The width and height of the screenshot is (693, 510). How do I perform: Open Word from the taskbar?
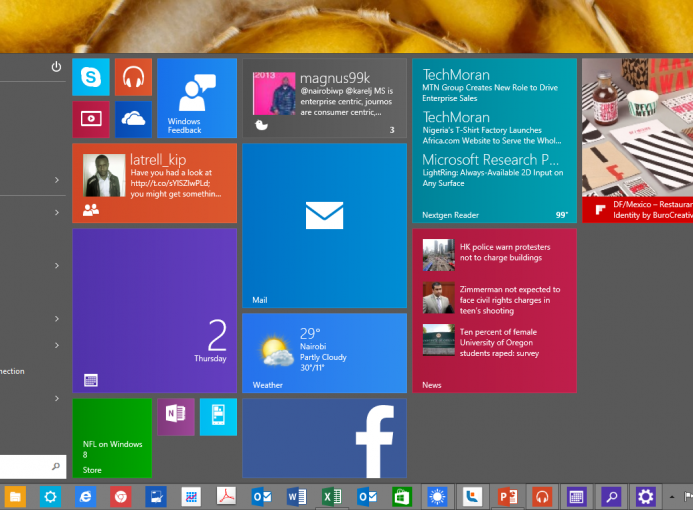297,496
